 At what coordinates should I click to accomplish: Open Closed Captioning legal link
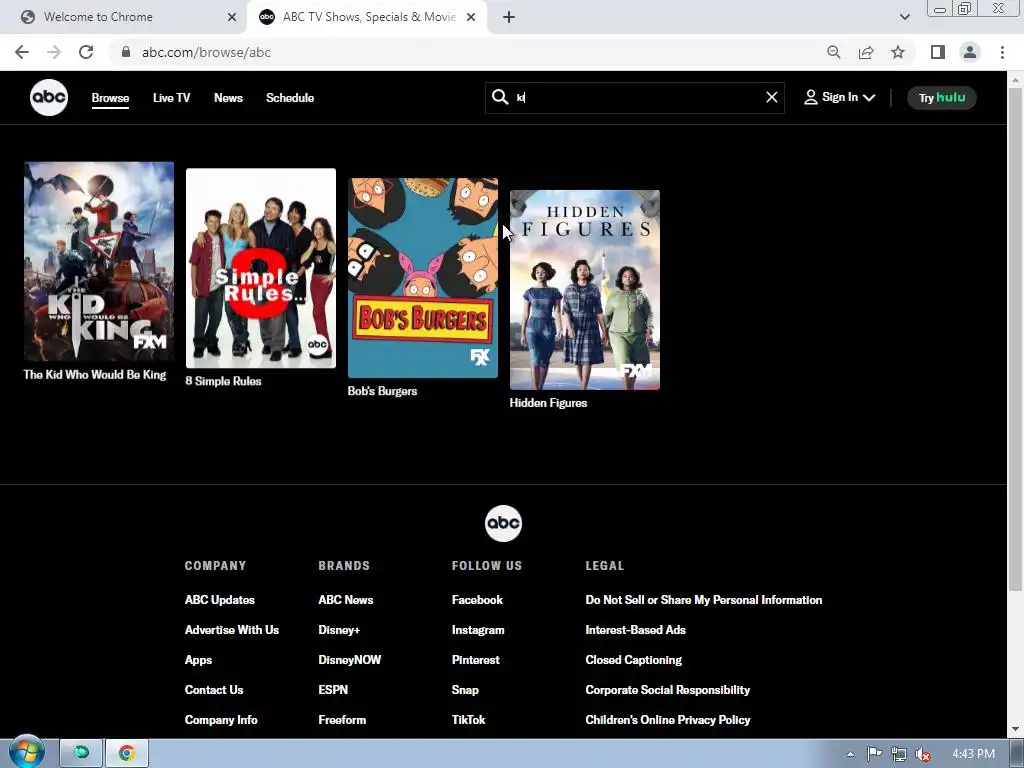tap(634, 660)
